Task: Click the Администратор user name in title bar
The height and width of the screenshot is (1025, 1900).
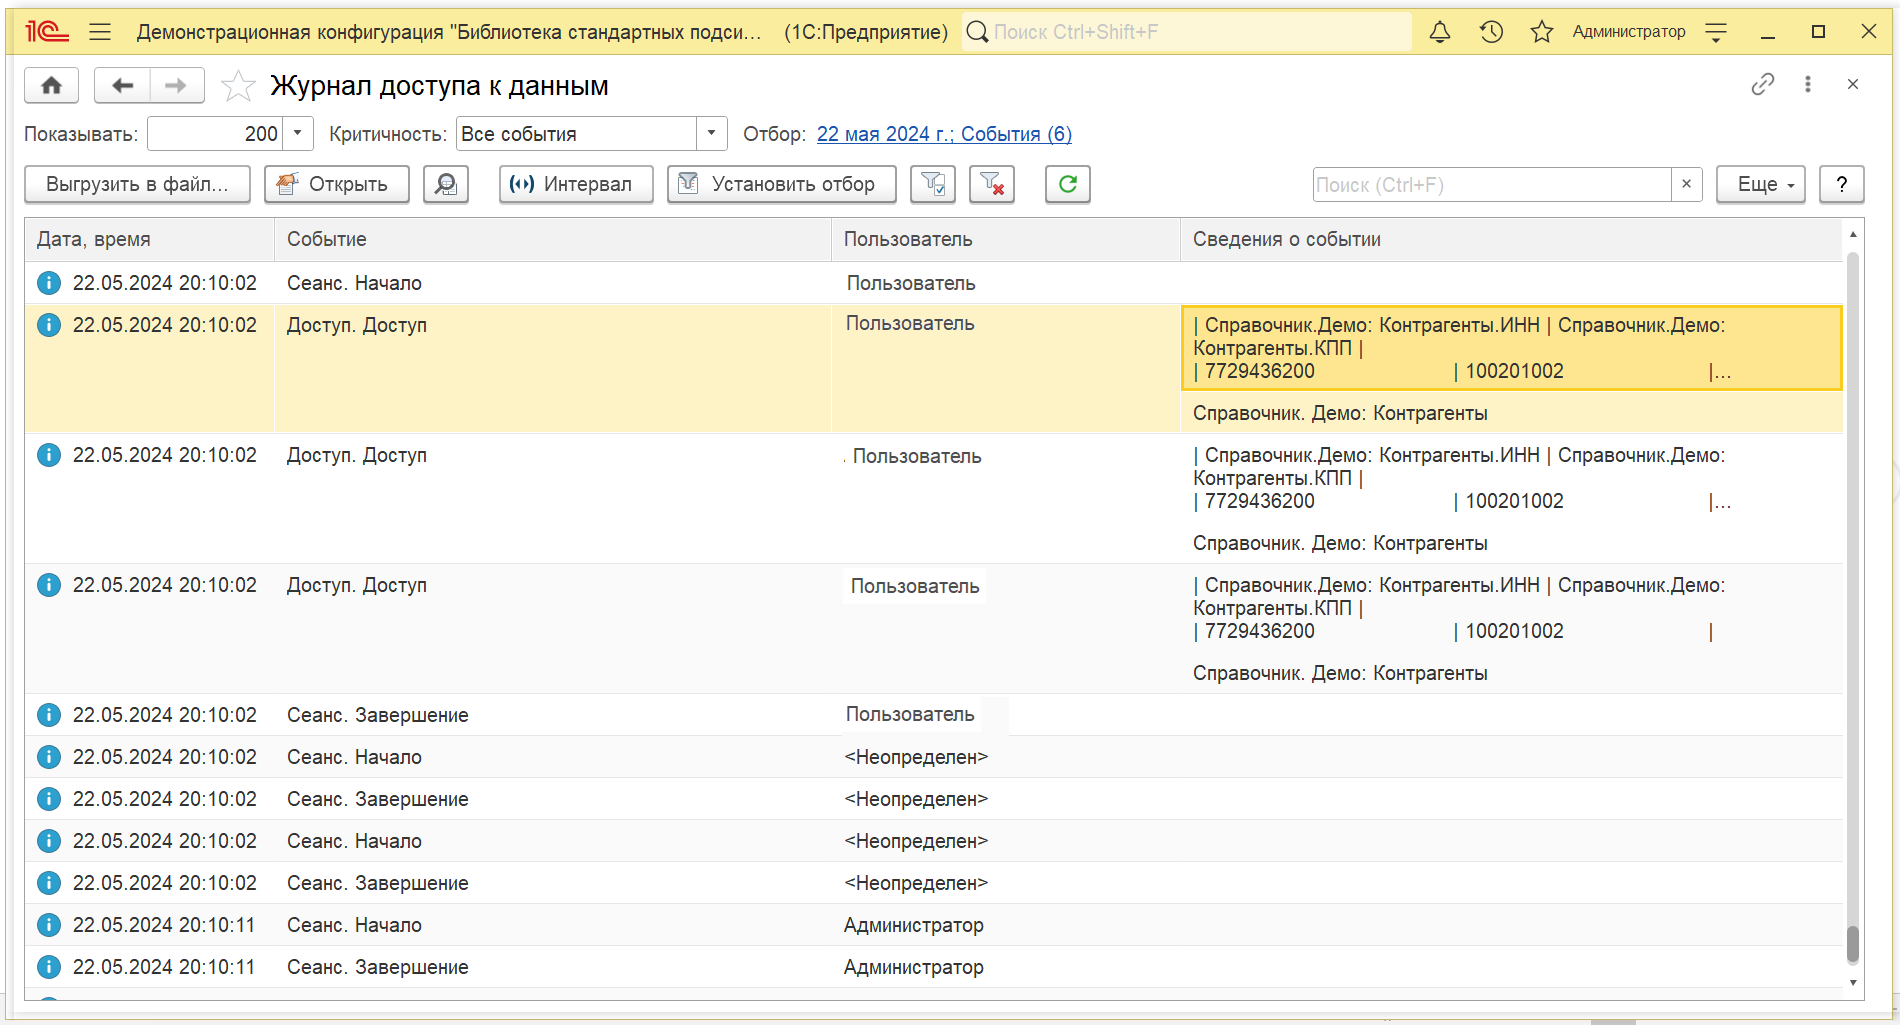Action: [1629, 32]
